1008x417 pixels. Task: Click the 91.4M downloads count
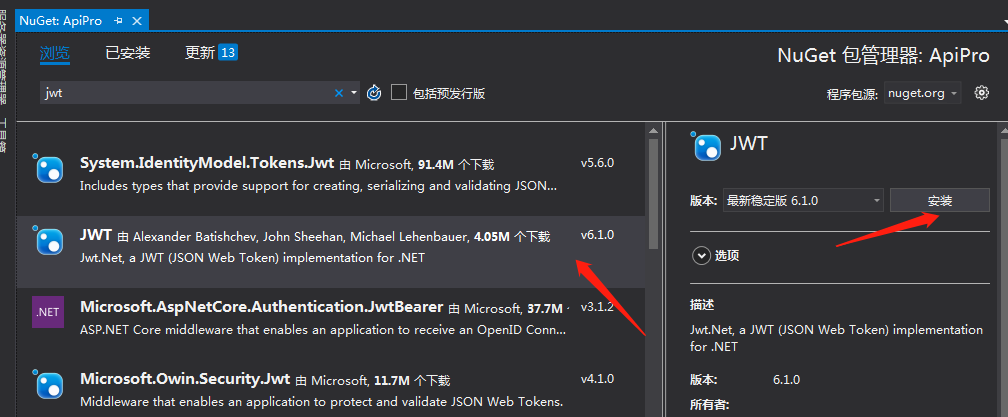pyautogui.click(x=436, y=165)
